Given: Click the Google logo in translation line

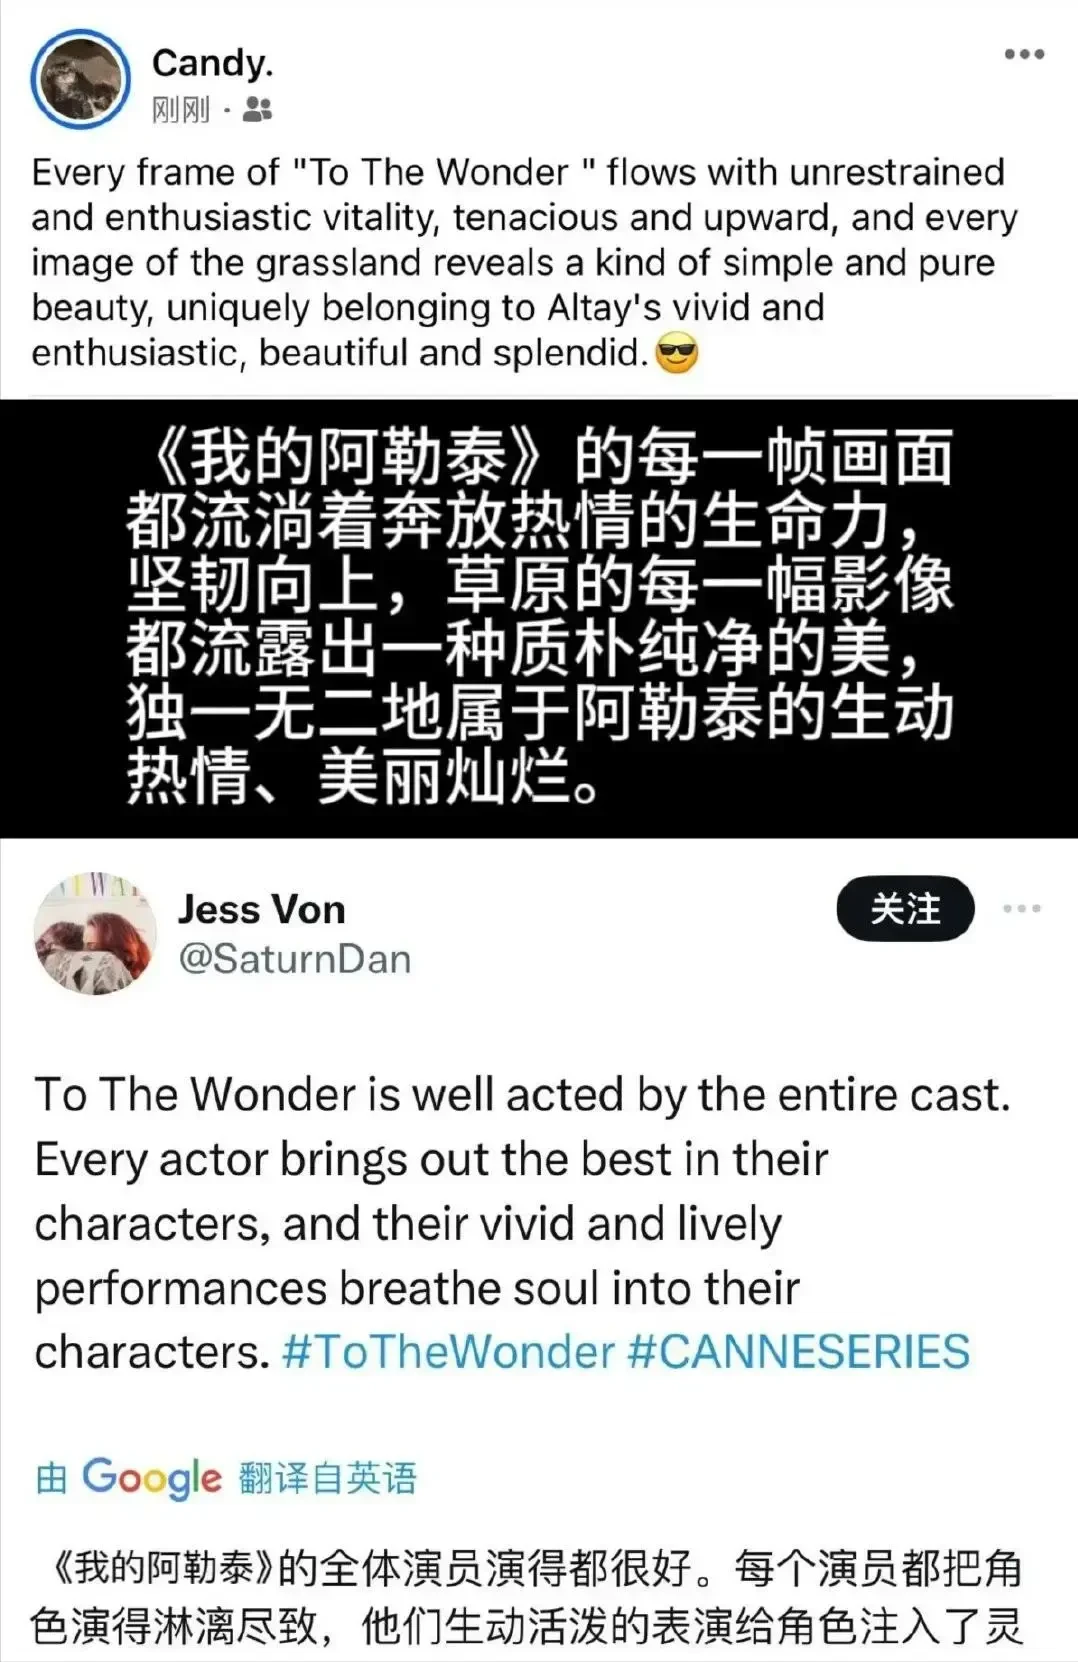Looking at the screenshot, I should coord(152,1478).
